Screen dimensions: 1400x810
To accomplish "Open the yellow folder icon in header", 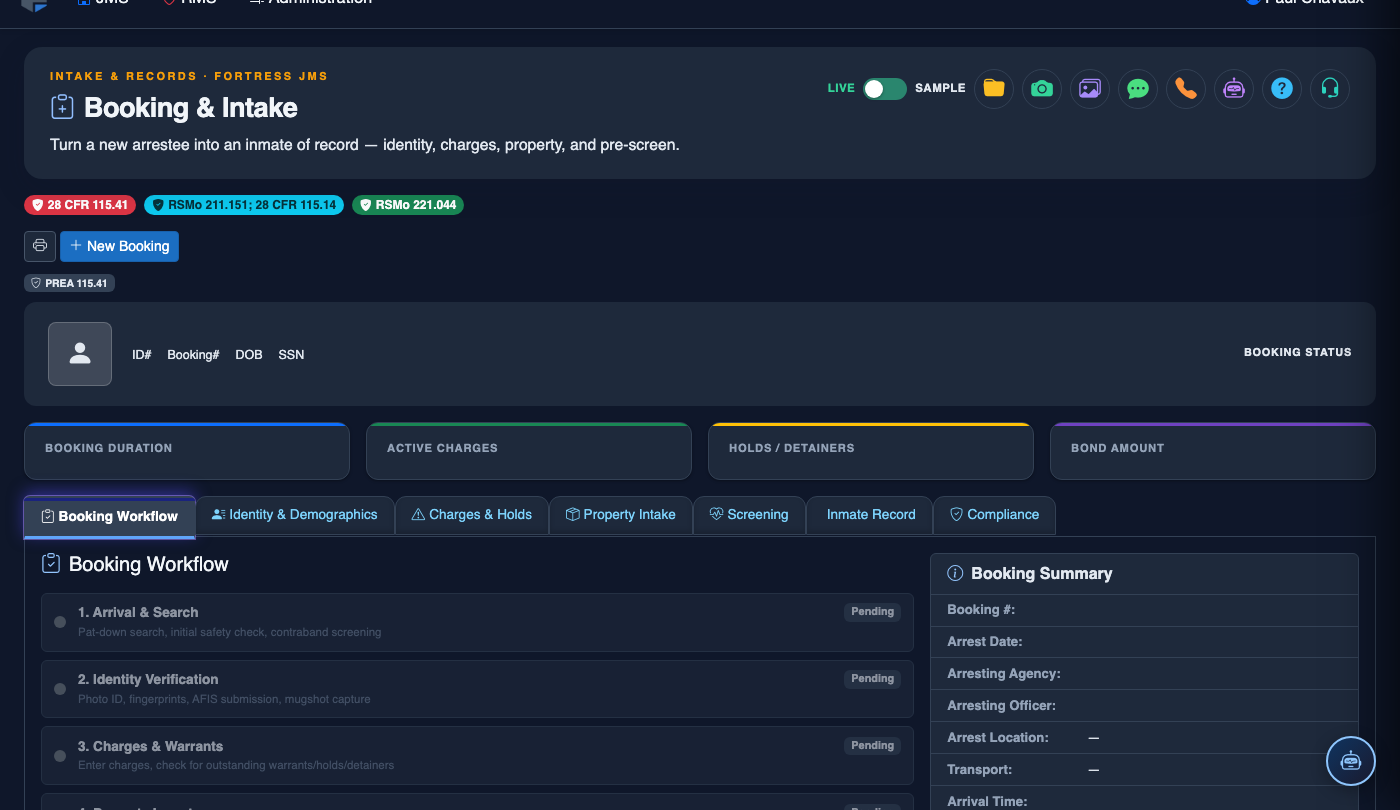I will [x=994, y=88].
